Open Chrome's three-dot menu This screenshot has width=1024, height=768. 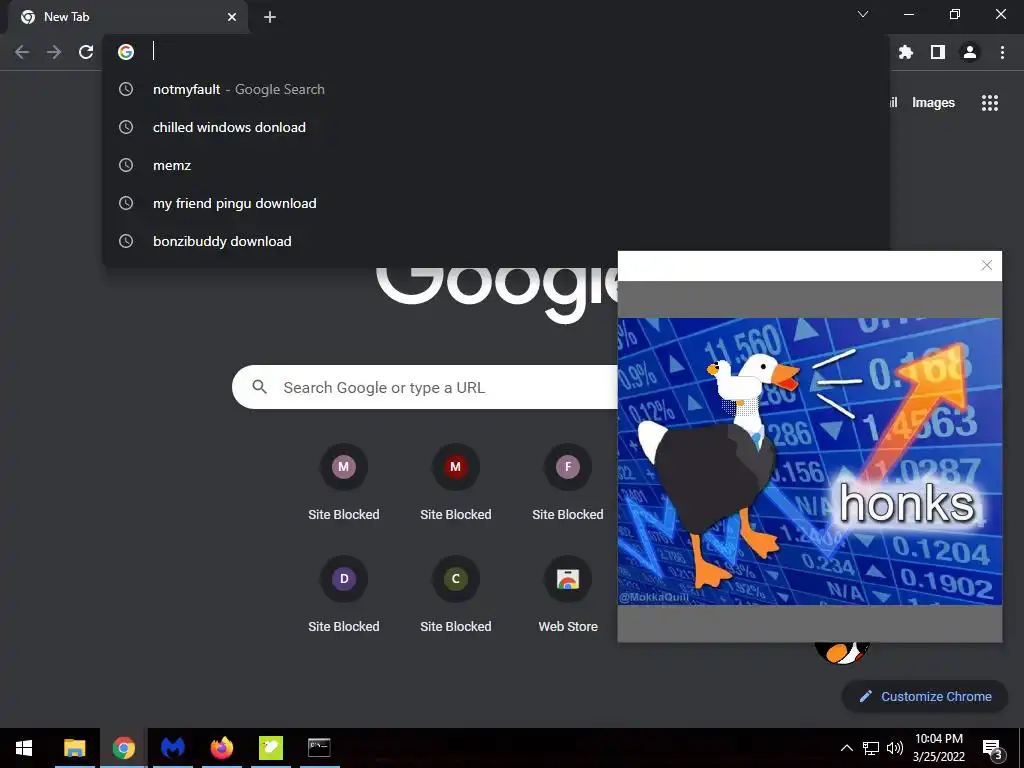tap(1002, 52)
